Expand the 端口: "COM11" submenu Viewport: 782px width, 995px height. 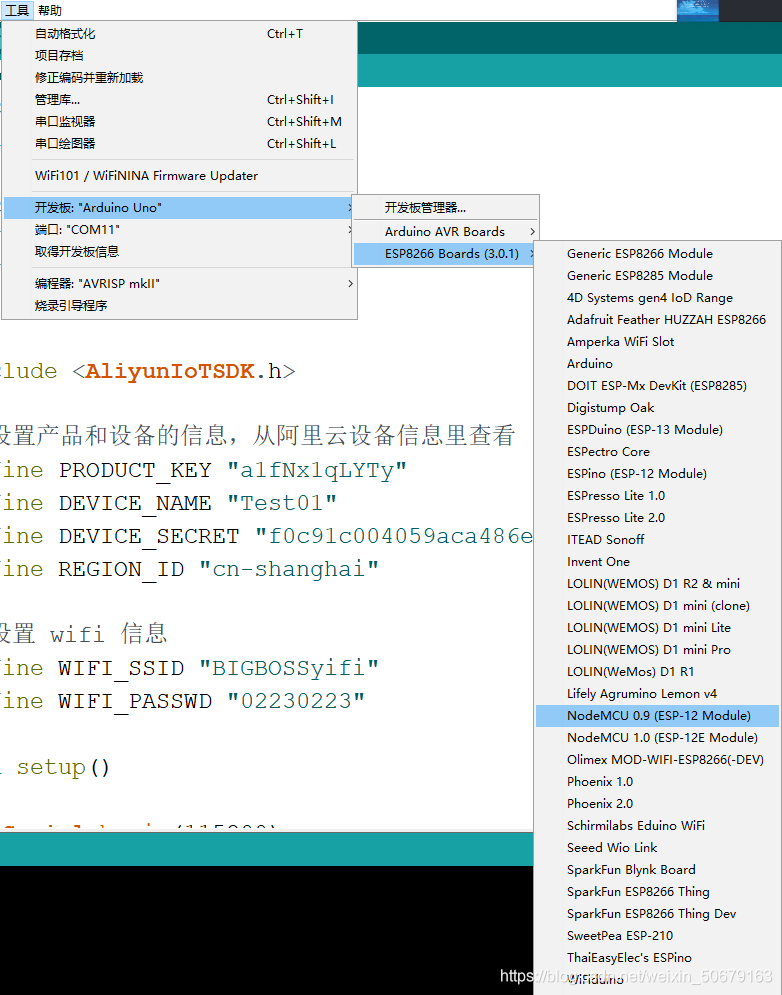[180, 230]
